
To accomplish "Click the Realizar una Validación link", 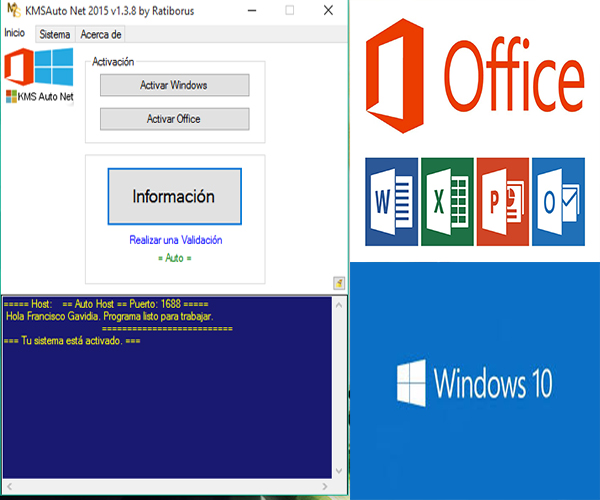I will (176, 240).
